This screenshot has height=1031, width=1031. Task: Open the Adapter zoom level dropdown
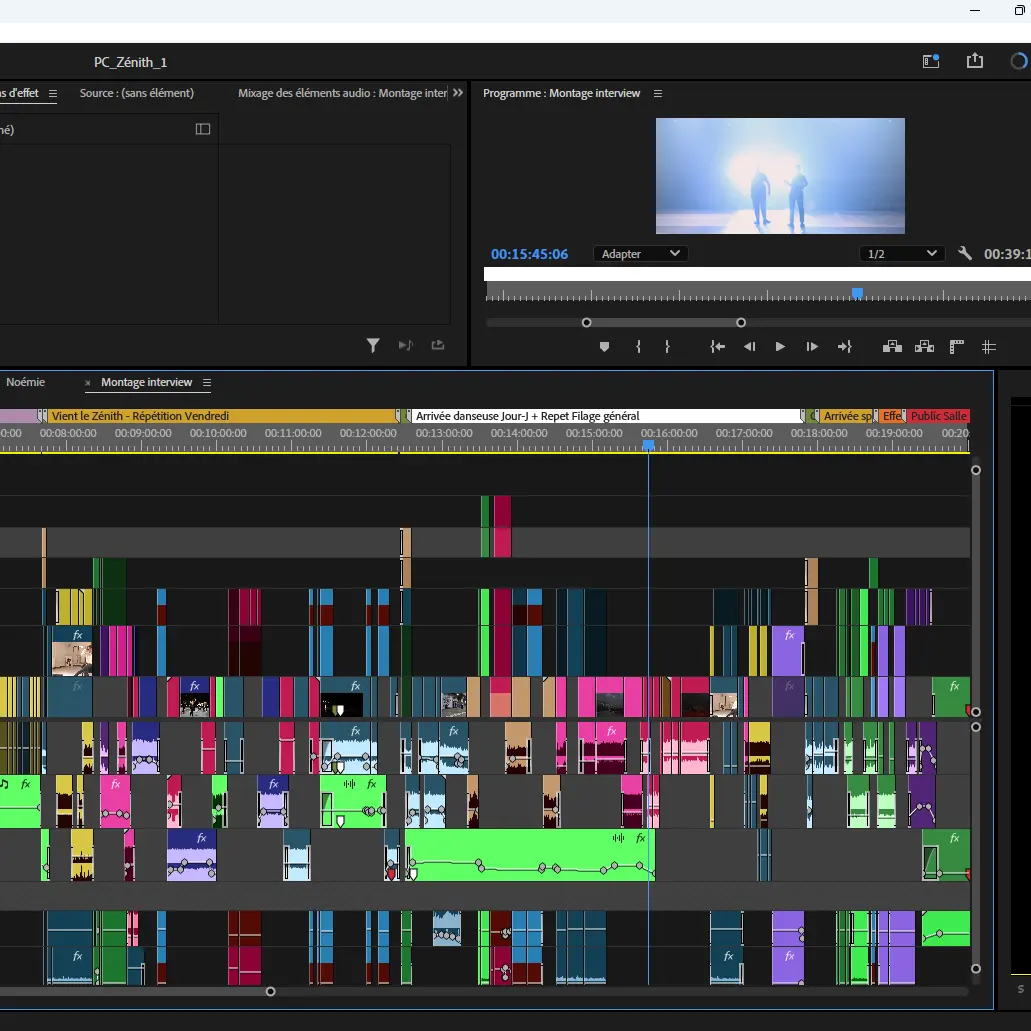(640, 254)
